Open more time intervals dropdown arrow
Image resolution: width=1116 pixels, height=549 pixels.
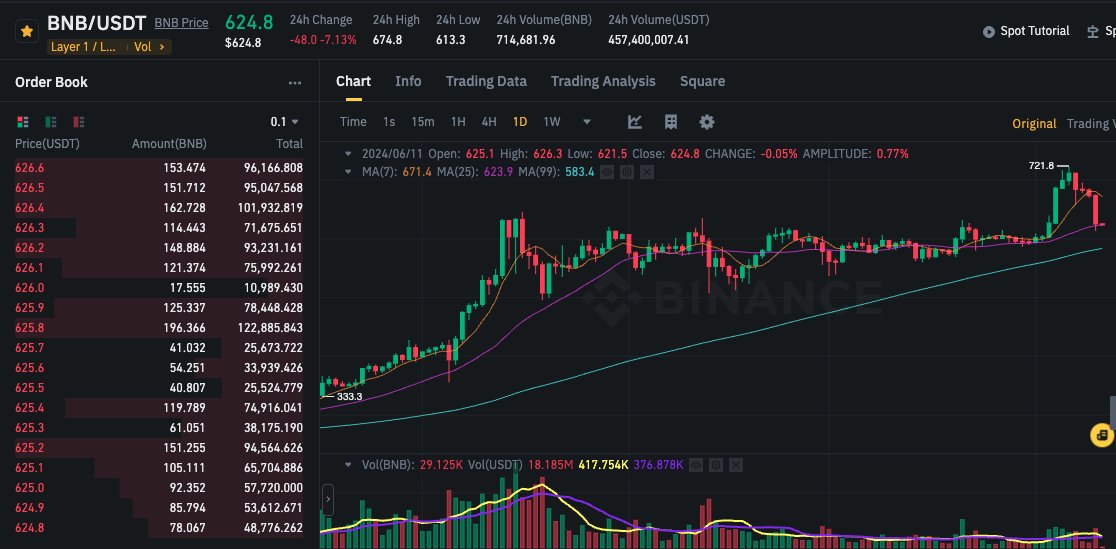click(587, 122)
